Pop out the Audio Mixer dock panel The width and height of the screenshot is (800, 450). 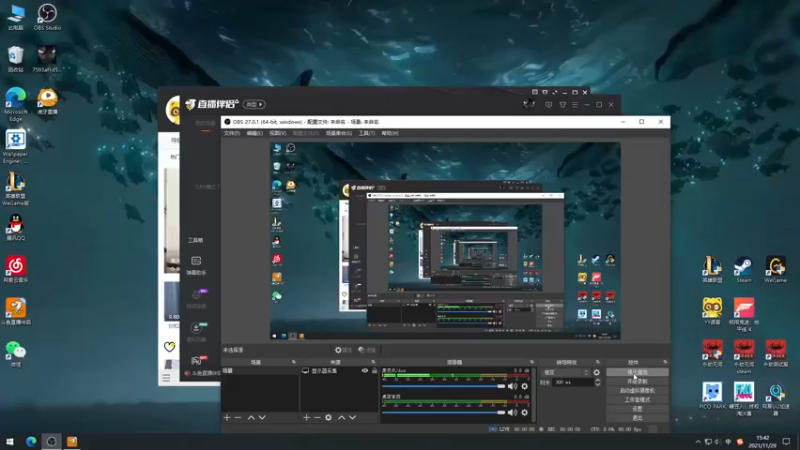[532, 362]
